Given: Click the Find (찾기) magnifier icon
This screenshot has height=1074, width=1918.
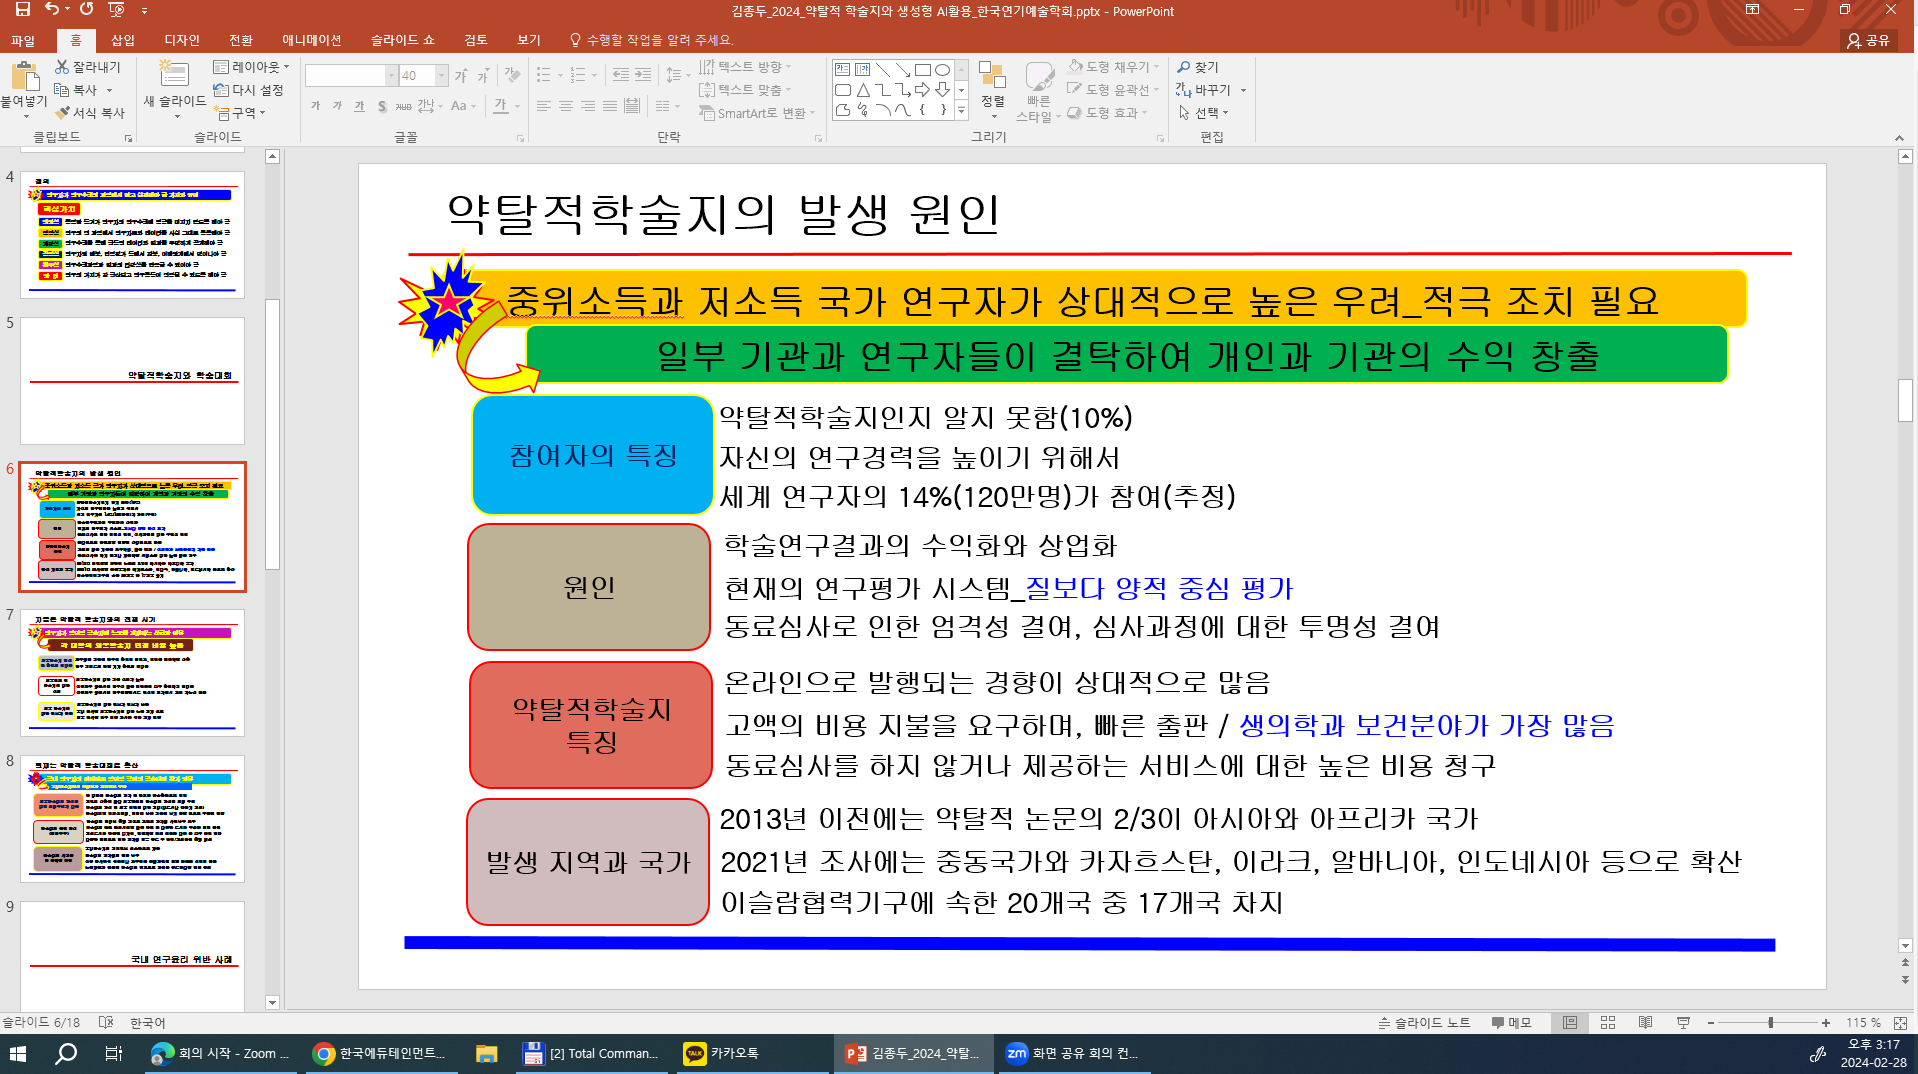Looking at the screenshot, I should tap(1184, 67).
